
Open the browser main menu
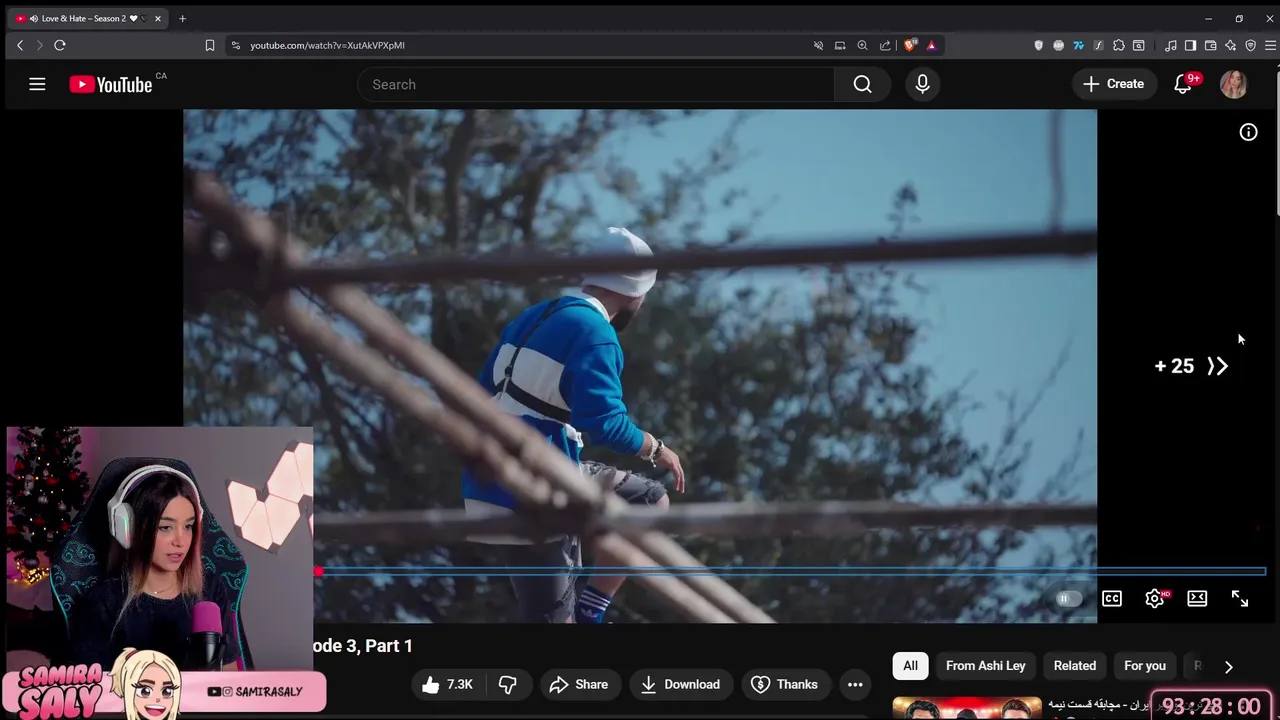coord(1270,45)
